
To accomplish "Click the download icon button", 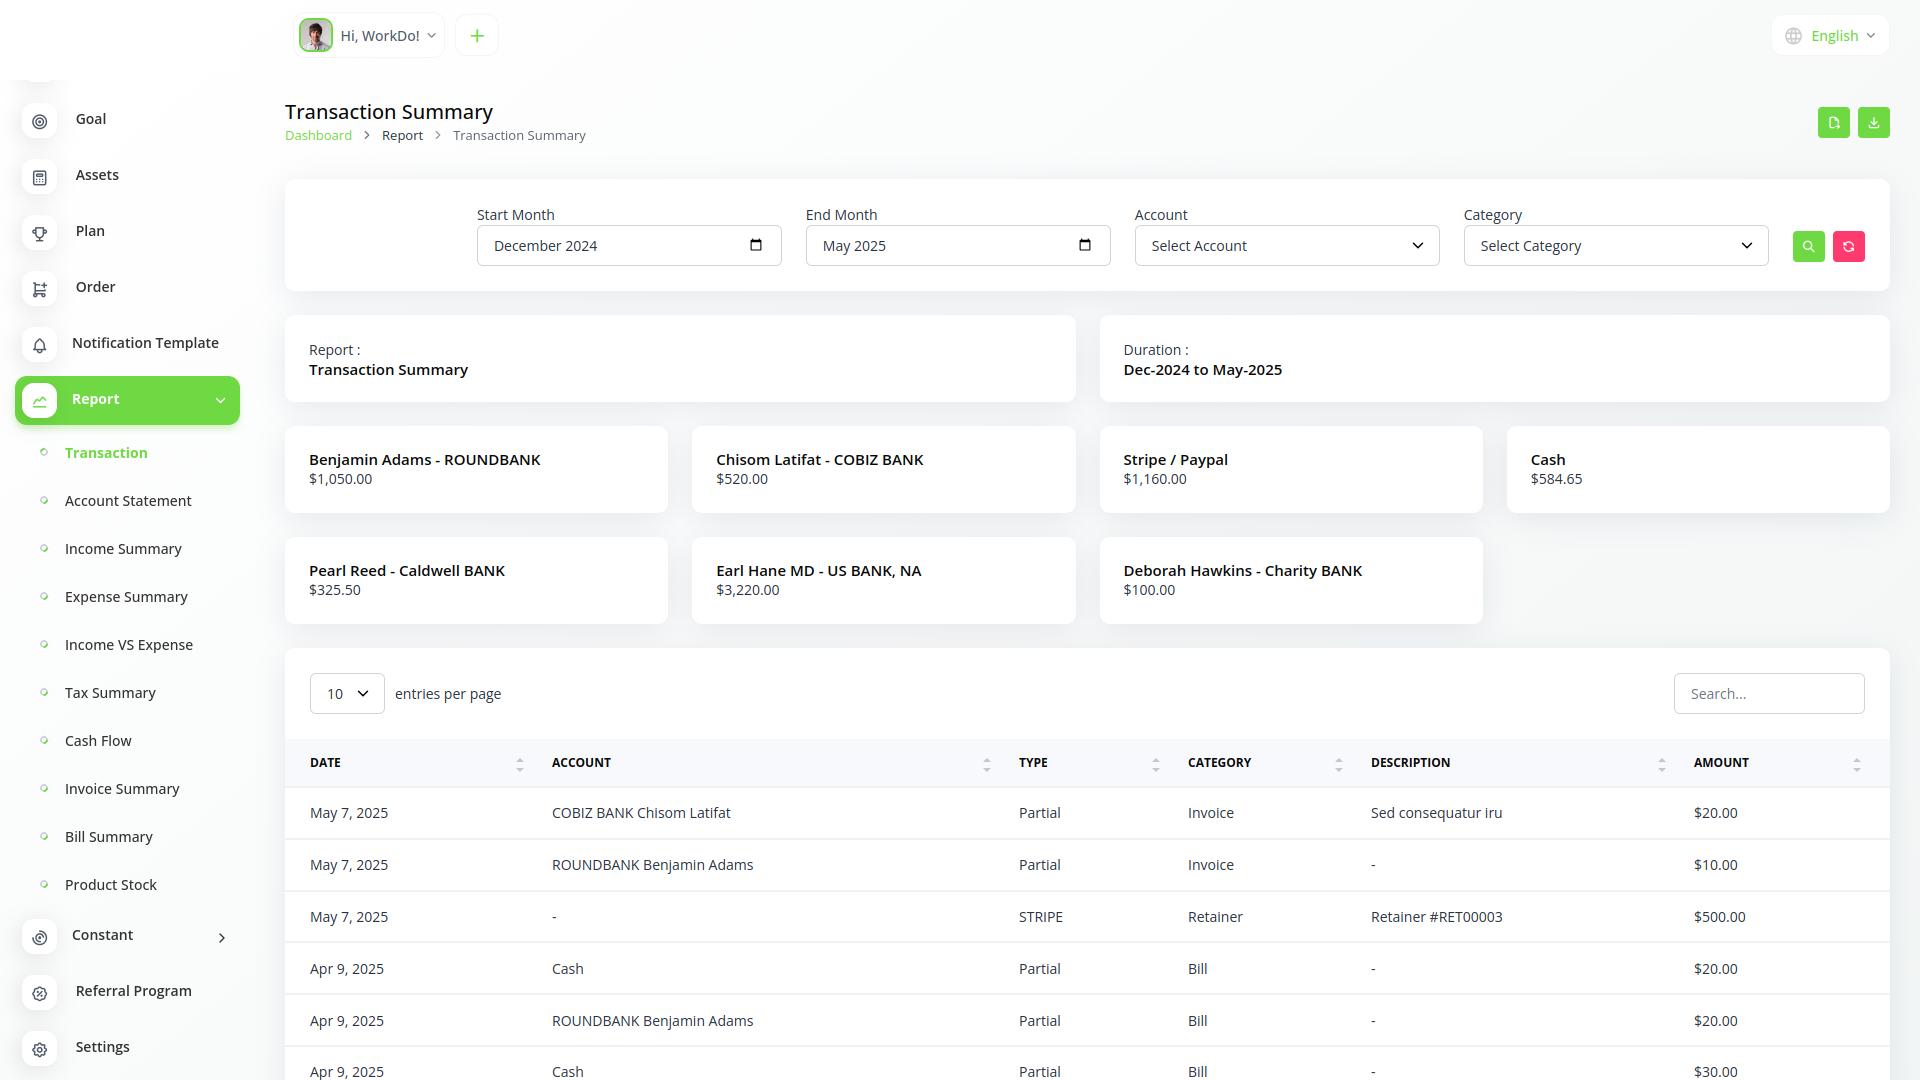I will (1873, 122).
